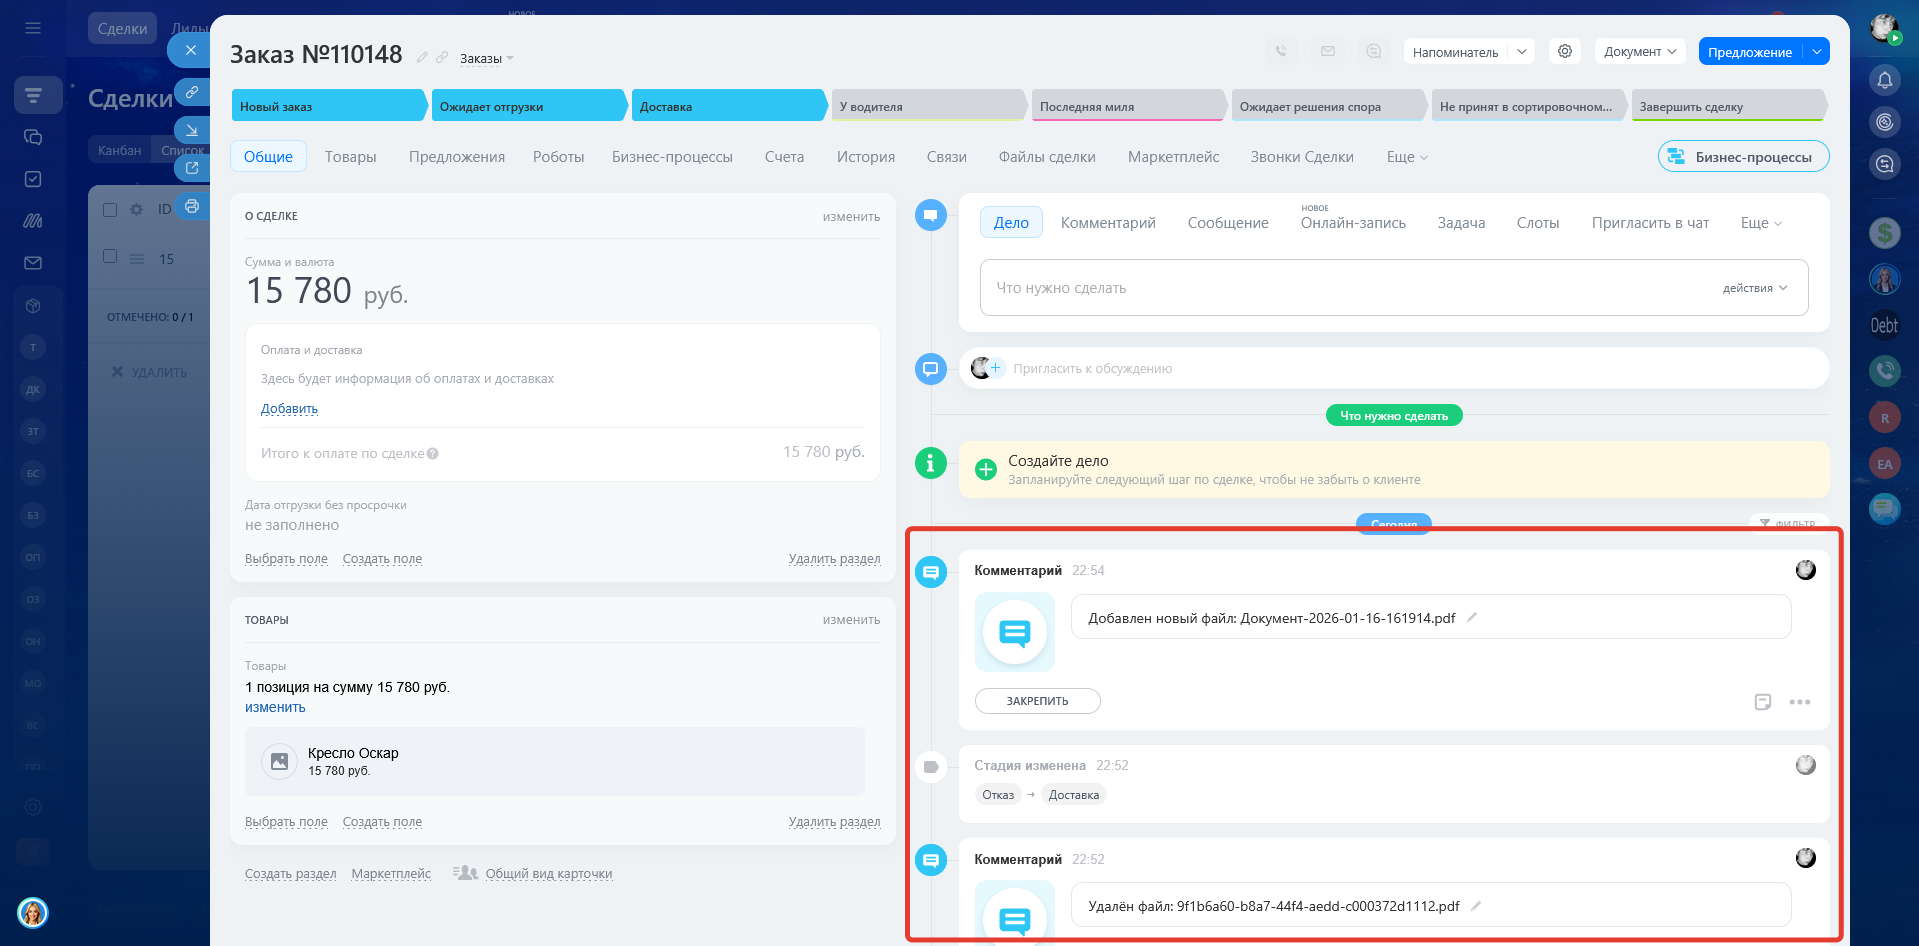Close the order card slider panel
The image size is (1919, 946).
click(x=190, y=50)
